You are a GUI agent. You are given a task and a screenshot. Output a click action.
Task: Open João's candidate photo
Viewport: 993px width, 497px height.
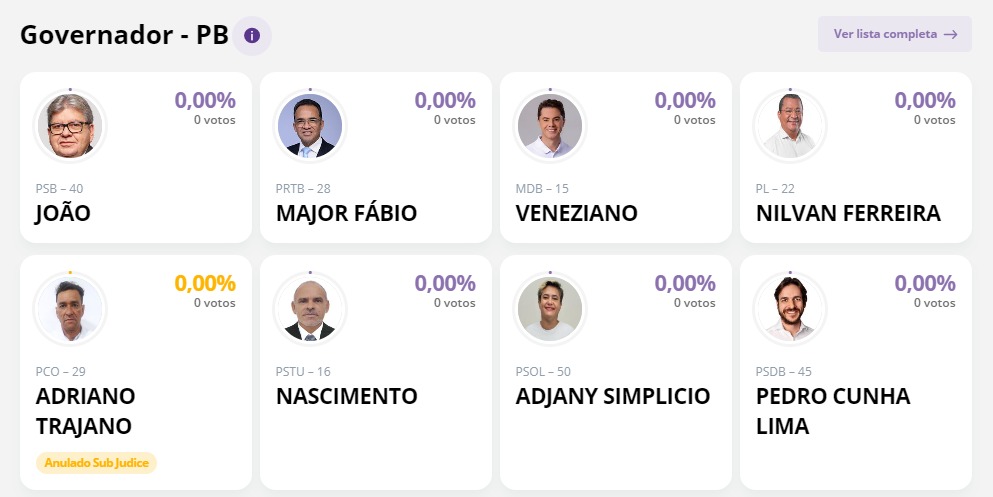click(70, 125)
